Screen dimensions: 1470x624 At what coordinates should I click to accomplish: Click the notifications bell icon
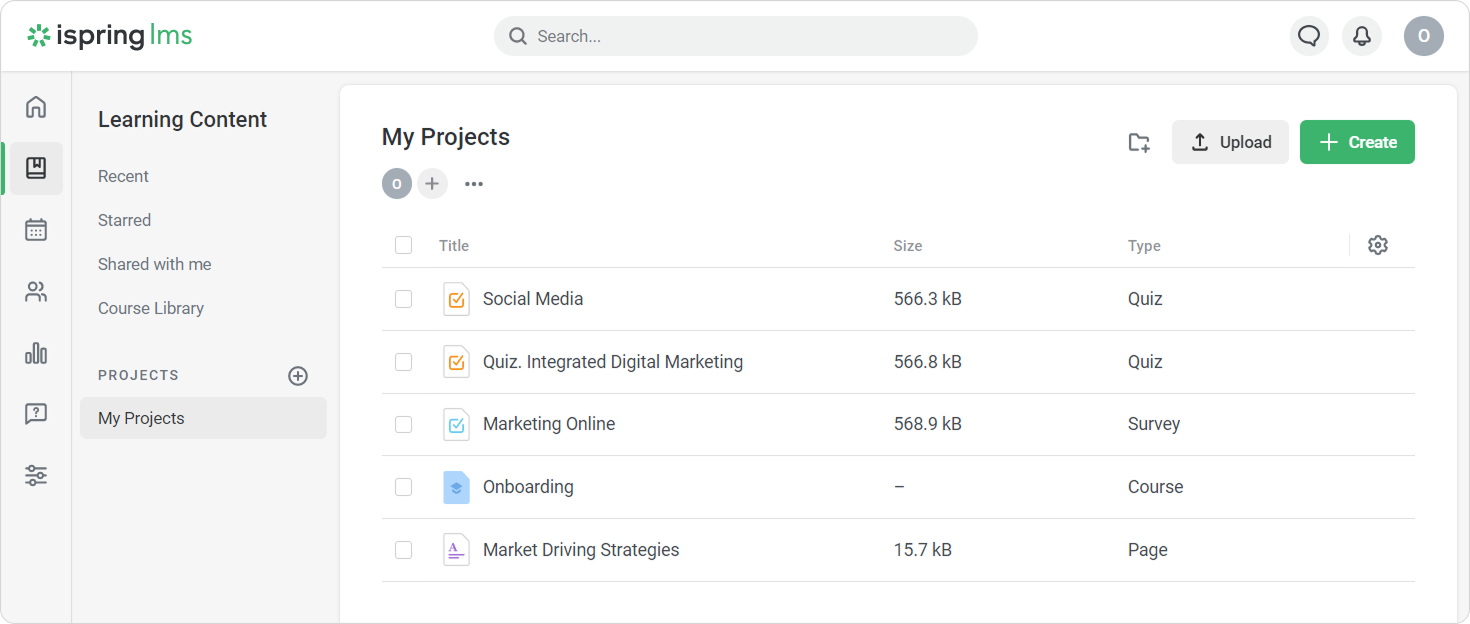pyautogui.click(x=1361, y=36)
